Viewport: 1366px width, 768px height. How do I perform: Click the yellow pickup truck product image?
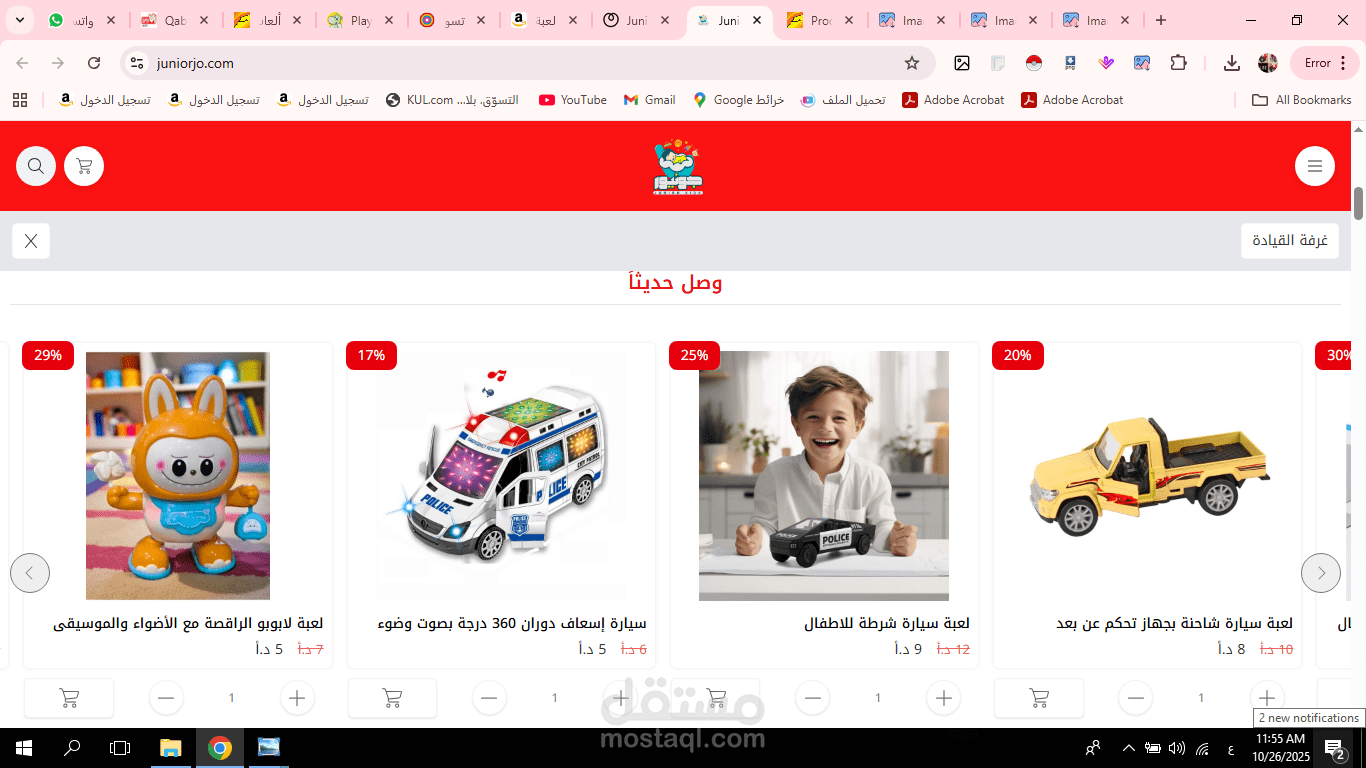[x=1148, y=476]
